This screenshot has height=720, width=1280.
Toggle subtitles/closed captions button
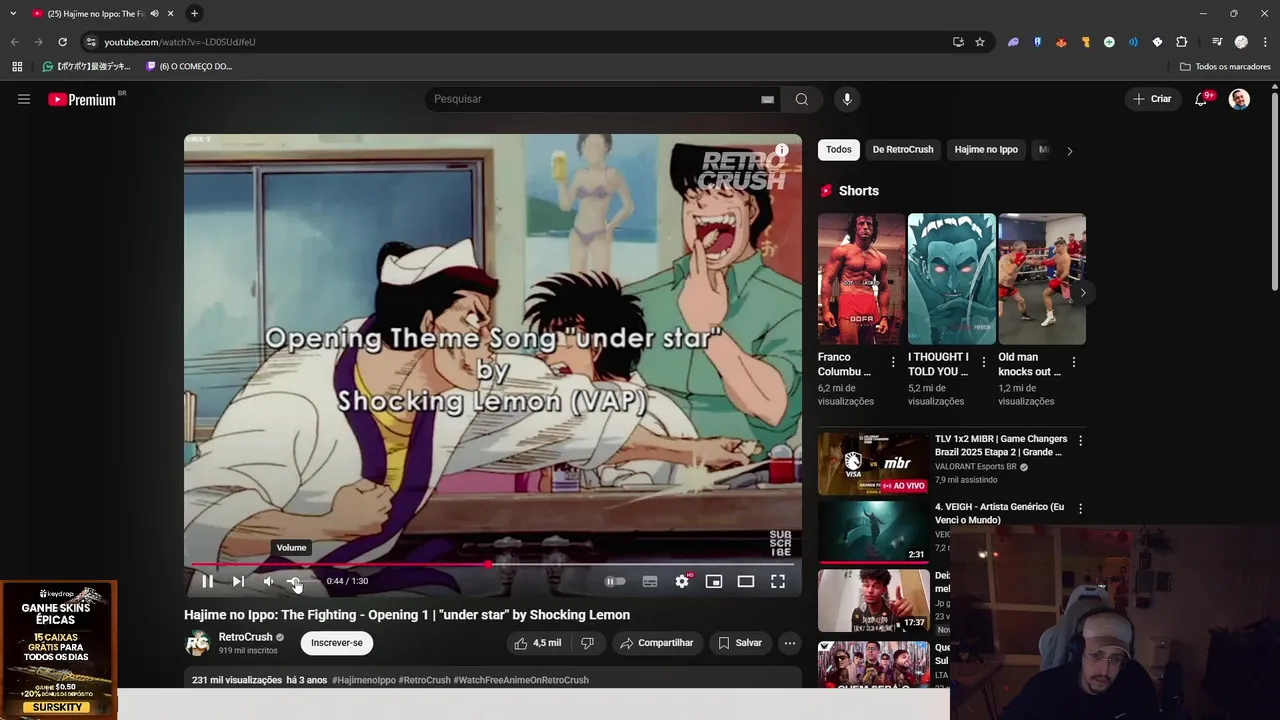tap(650, 581)
